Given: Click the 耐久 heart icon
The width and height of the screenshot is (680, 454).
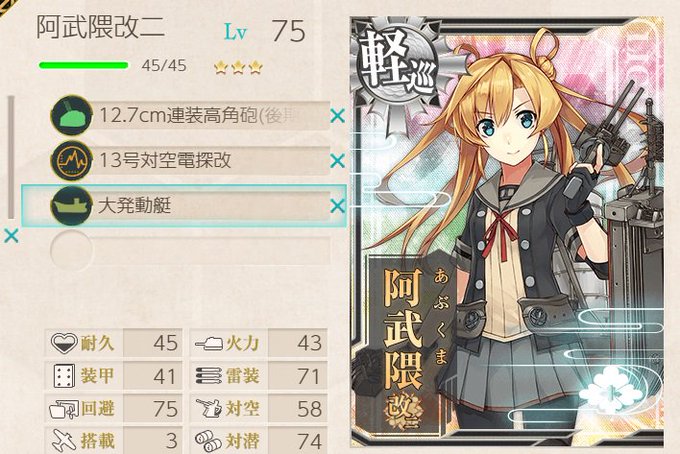Looking at the screenshot, I should tap(64, 343).
